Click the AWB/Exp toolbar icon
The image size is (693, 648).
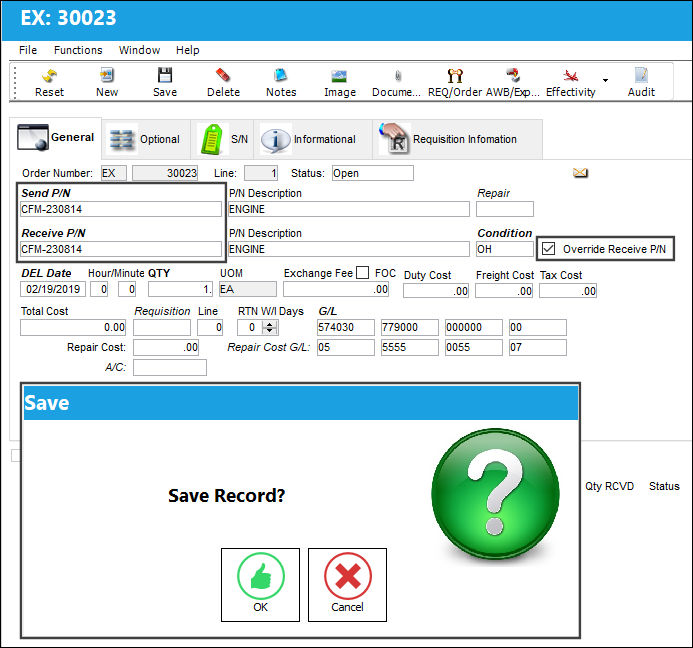pos(513,76)
